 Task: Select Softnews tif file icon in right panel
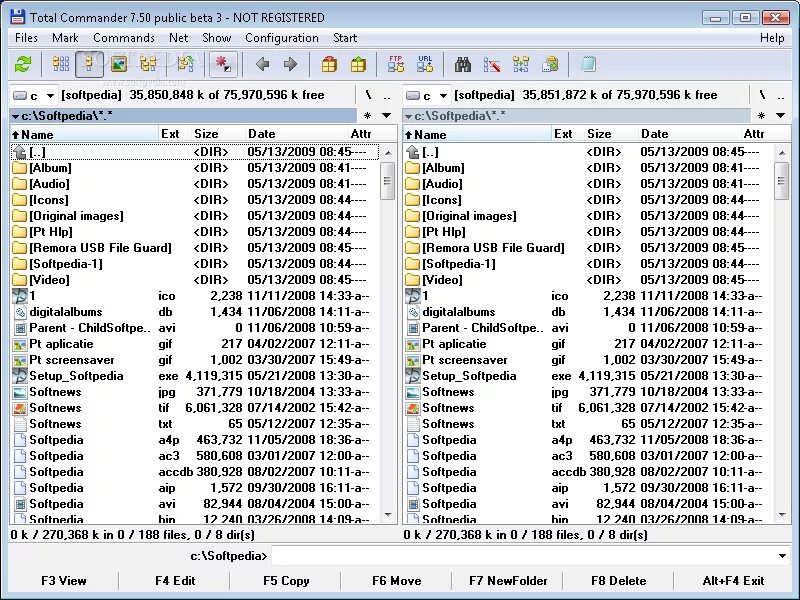412,408
